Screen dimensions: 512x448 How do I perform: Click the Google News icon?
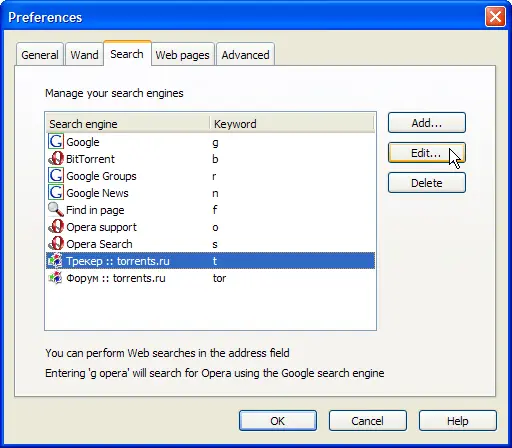[x=56, y=192]
